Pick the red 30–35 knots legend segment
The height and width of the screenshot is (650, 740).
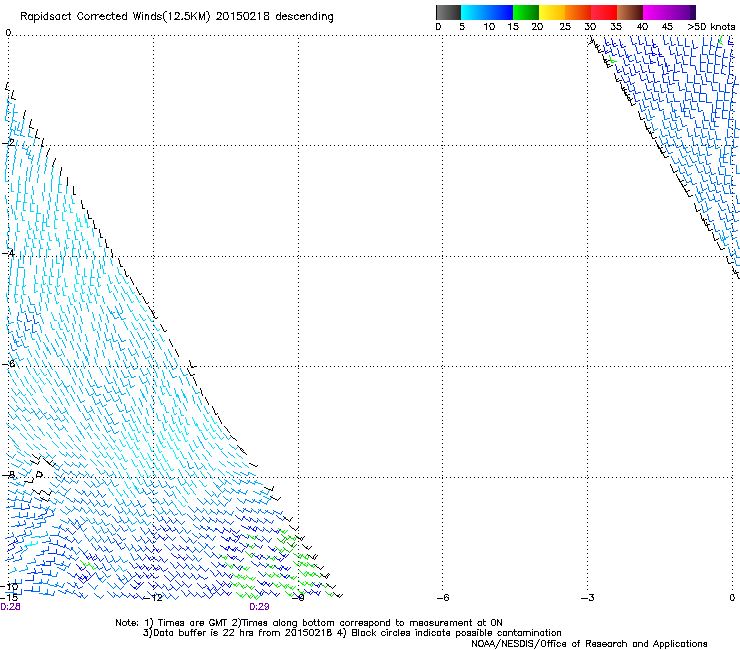click(604, 12)
